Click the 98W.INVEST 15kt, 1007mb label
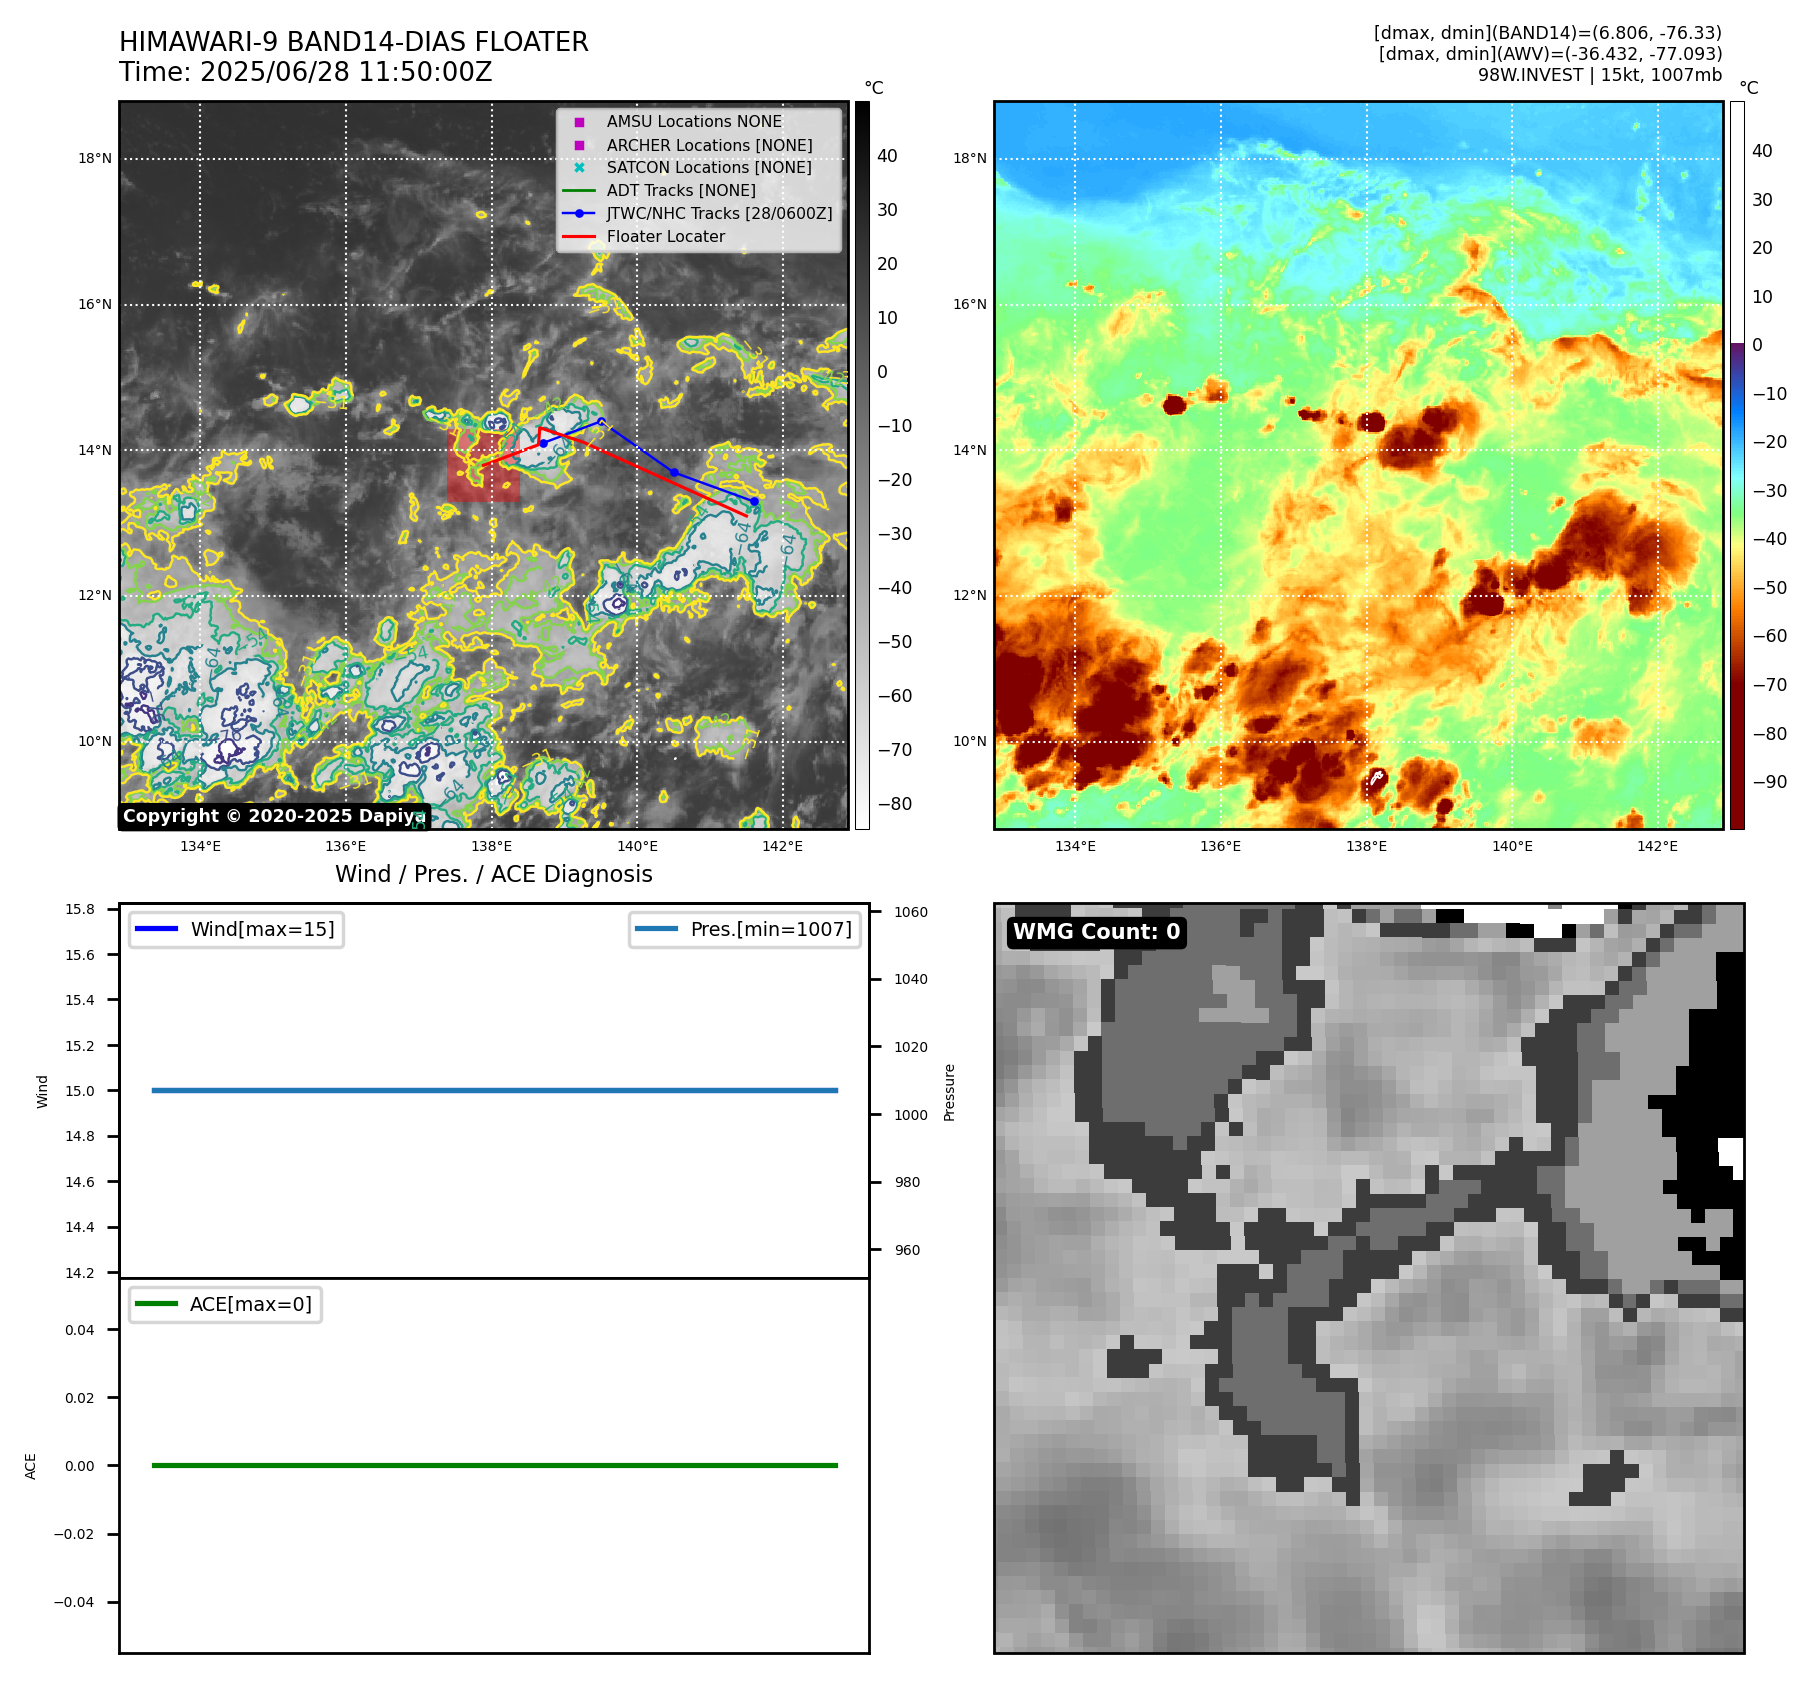 1600,75
